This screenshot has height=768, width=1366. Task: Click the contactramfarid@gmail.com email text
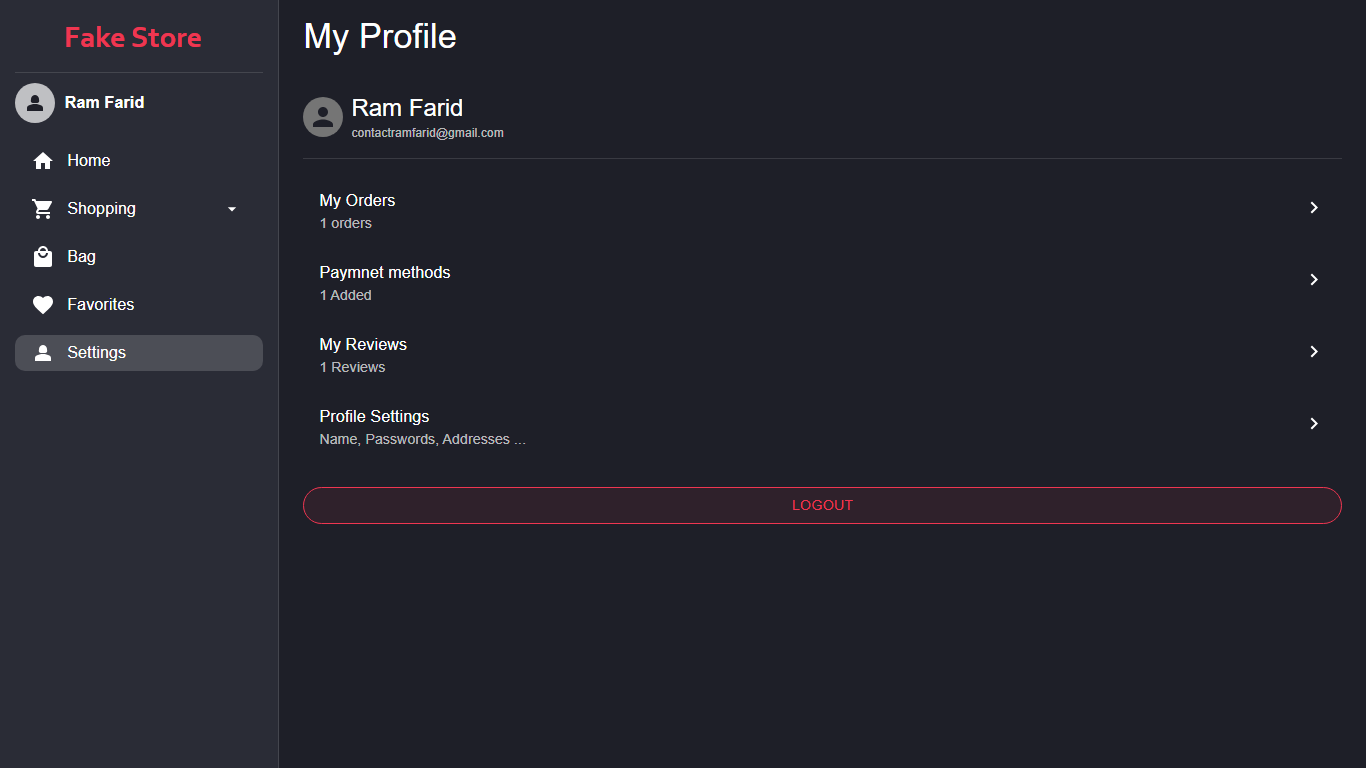(427, 133)
